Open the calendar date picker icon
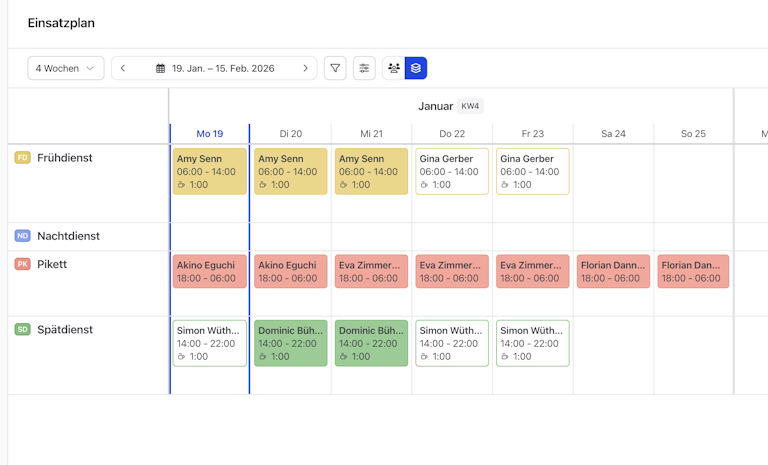Image resolution: width=768 pixels, height=465 pixels. click(160, 68)
